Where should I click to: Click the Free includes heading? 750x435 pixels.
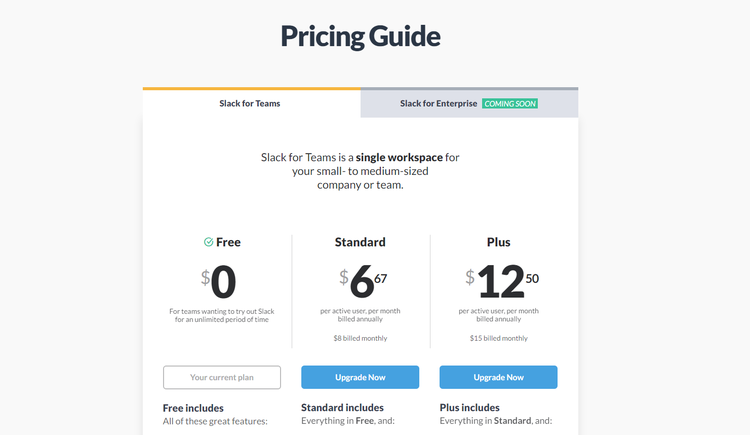[x=193, y=408]
